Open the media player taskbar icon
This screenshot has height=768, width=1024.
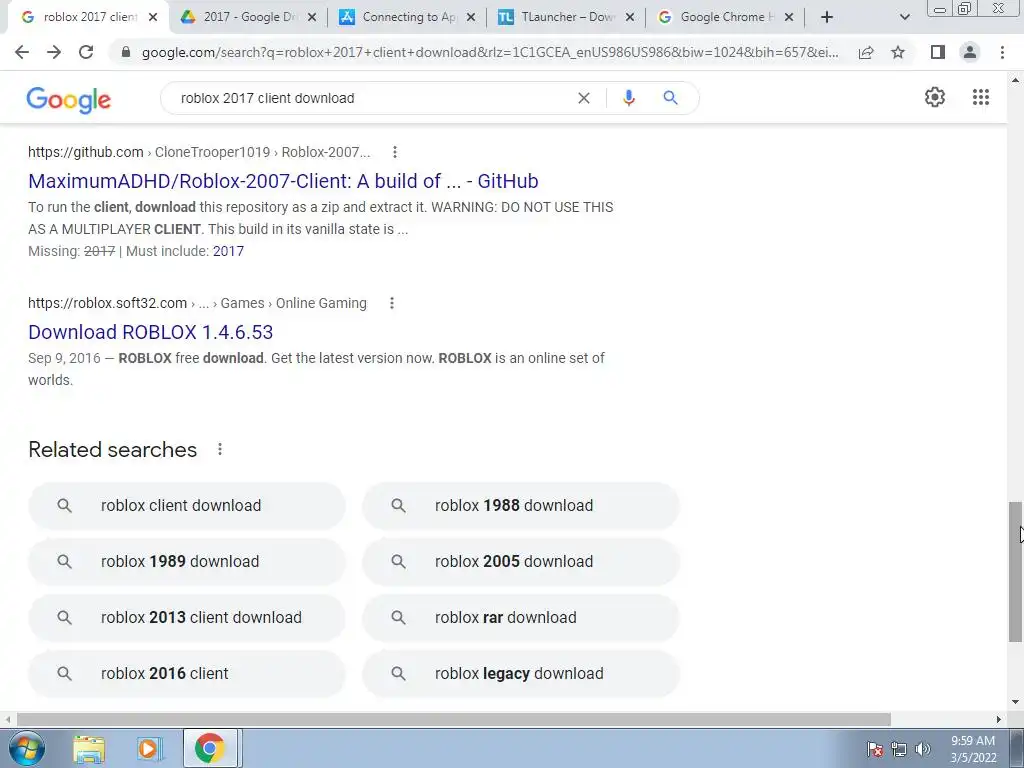coord(148,748)
